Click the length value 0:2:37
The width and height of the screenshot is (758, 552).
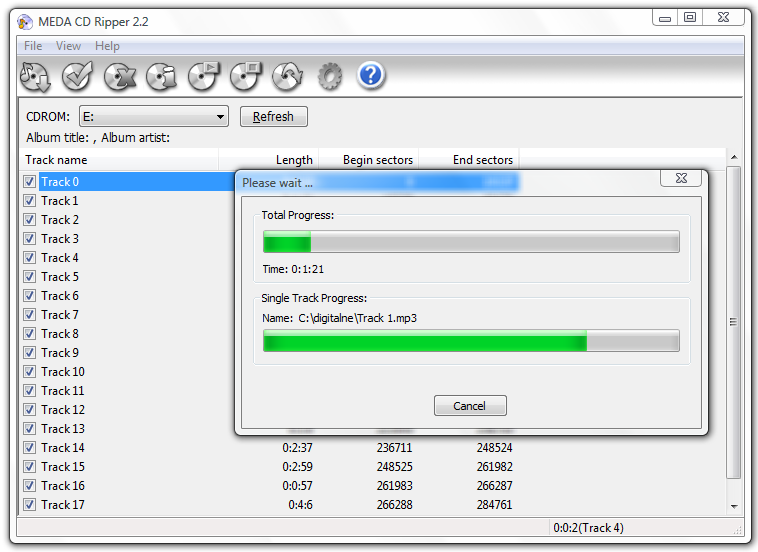tap(297, 448)
